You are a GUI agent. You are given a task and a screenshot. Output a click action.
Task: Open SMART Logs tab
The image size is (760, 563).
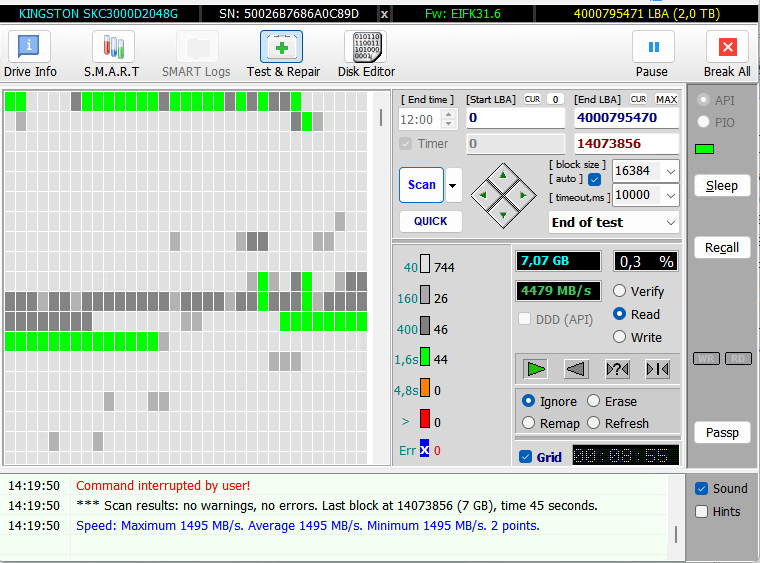(196, 54)
